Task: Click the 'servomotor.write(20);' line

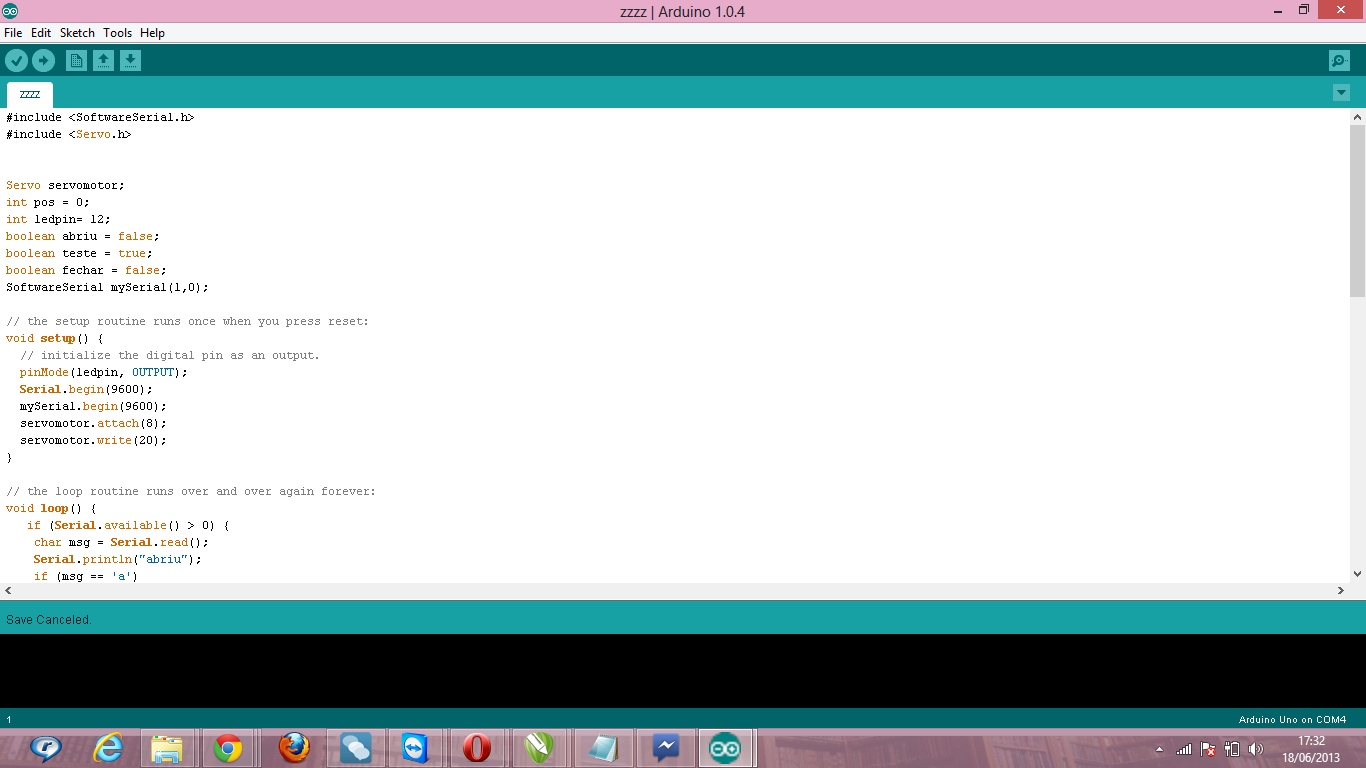Action: coord(93,440)
